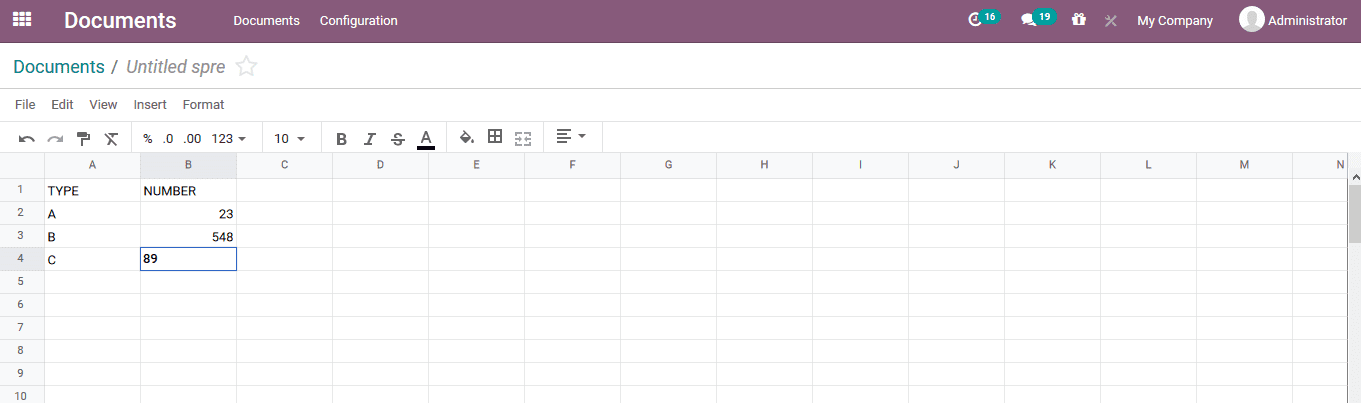
Task: Click the merge cells icon
Action: pos(523,138)
